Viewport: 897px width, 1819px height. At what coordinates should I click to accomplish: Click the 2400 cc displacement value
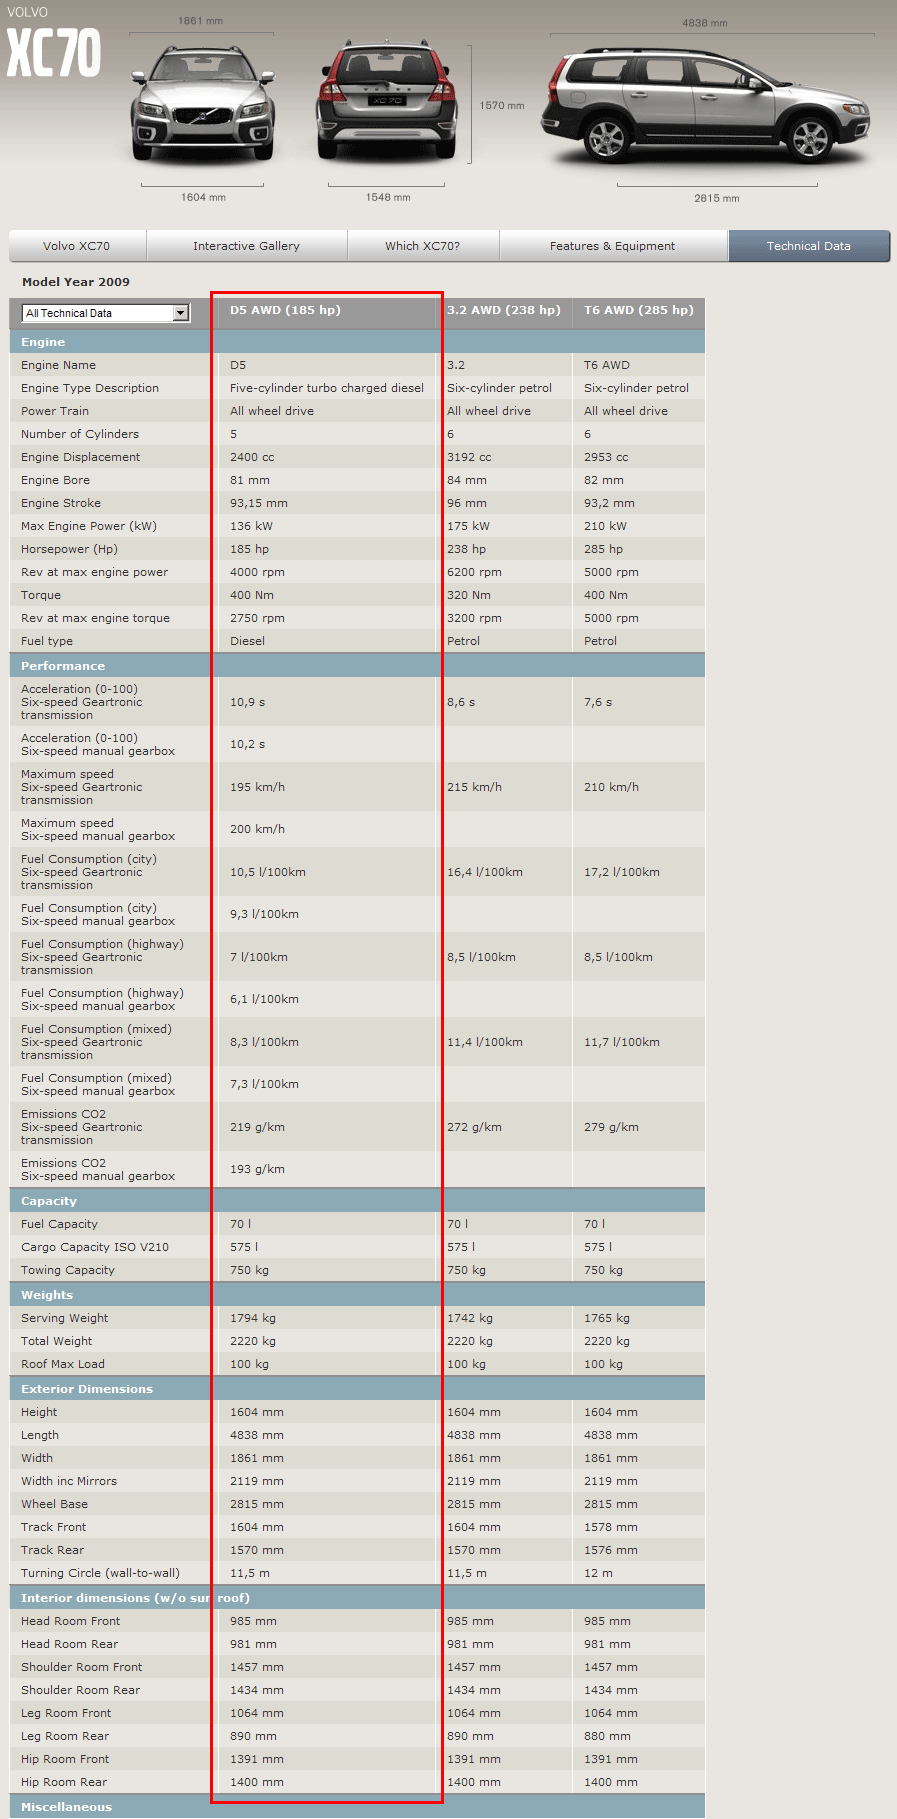(252, 457)
